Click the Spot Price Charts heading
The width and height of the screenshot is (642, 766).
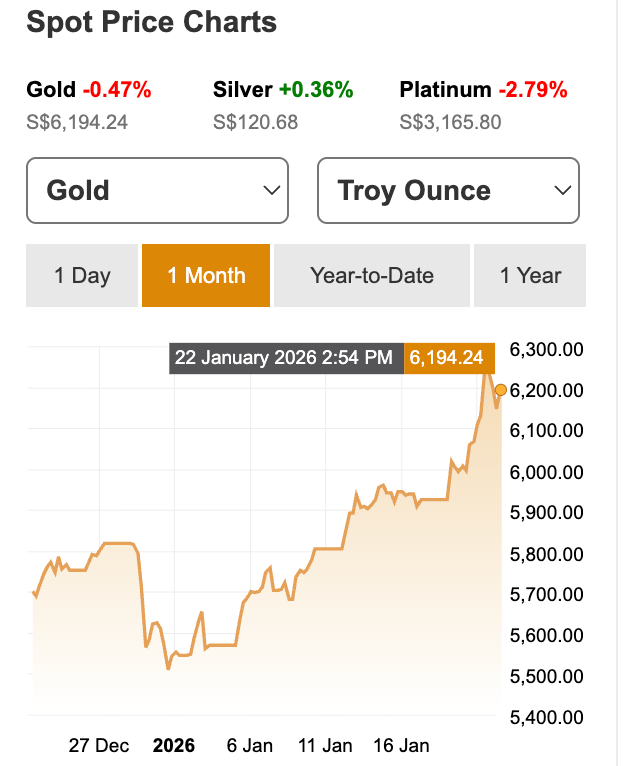point(151,22)
